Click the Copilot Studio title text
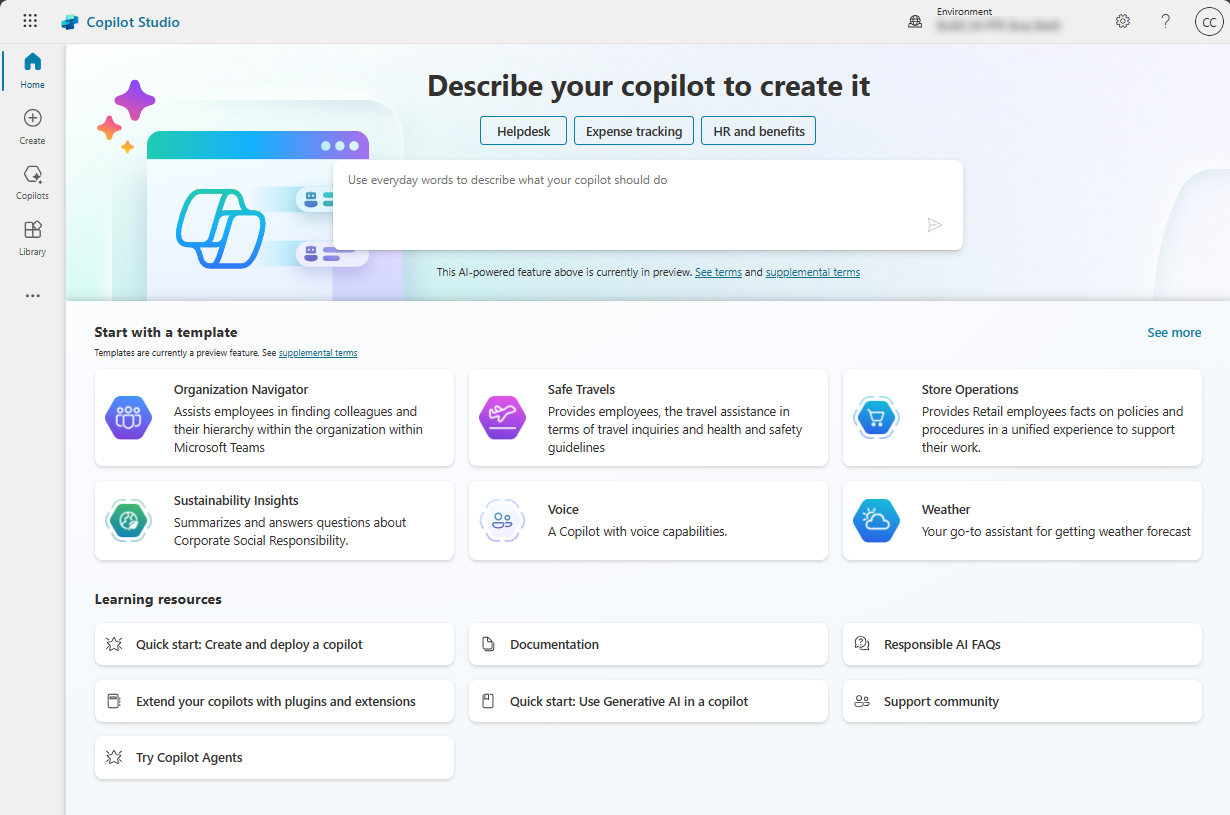Screen dimensions: 1230x815 [133, 22]
